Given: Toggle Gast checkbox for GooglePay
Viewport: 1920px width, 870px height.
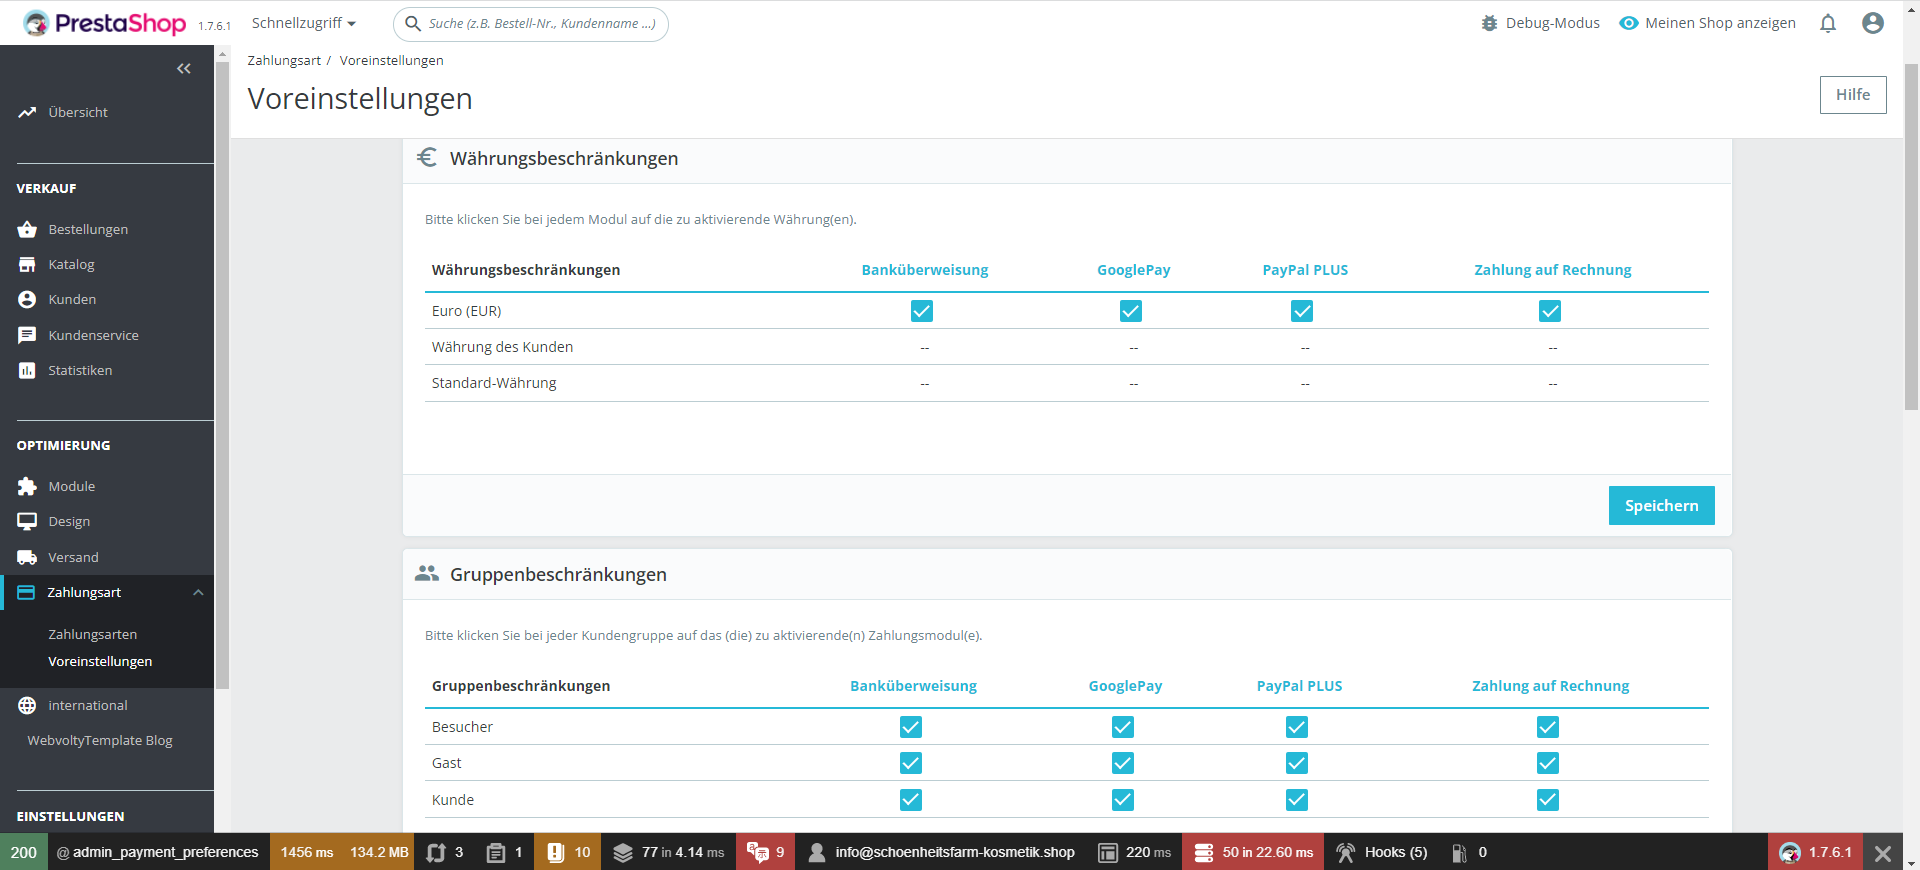Looking at the screenshot, I should (1123, 763).
